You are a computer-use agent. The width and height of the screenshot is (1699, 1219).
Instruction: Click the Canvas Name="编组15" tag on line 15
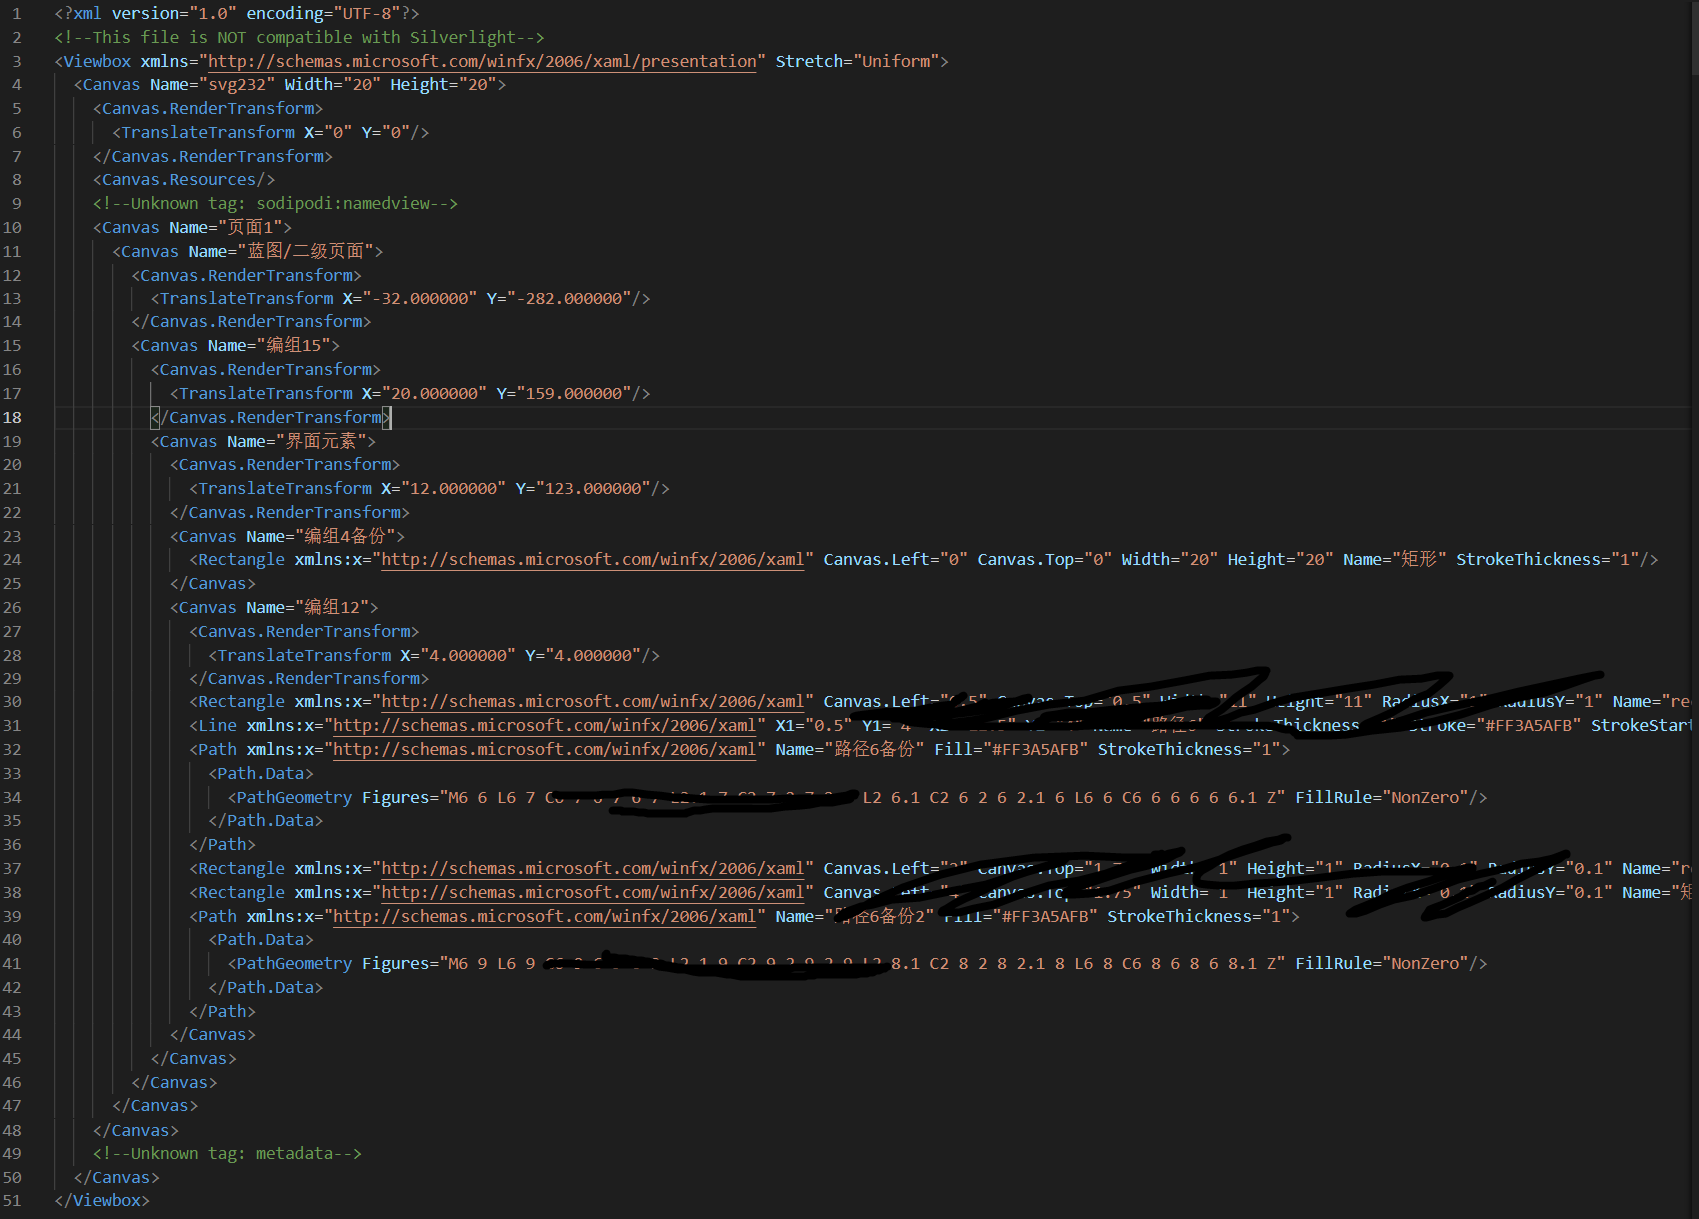[235, 345]
